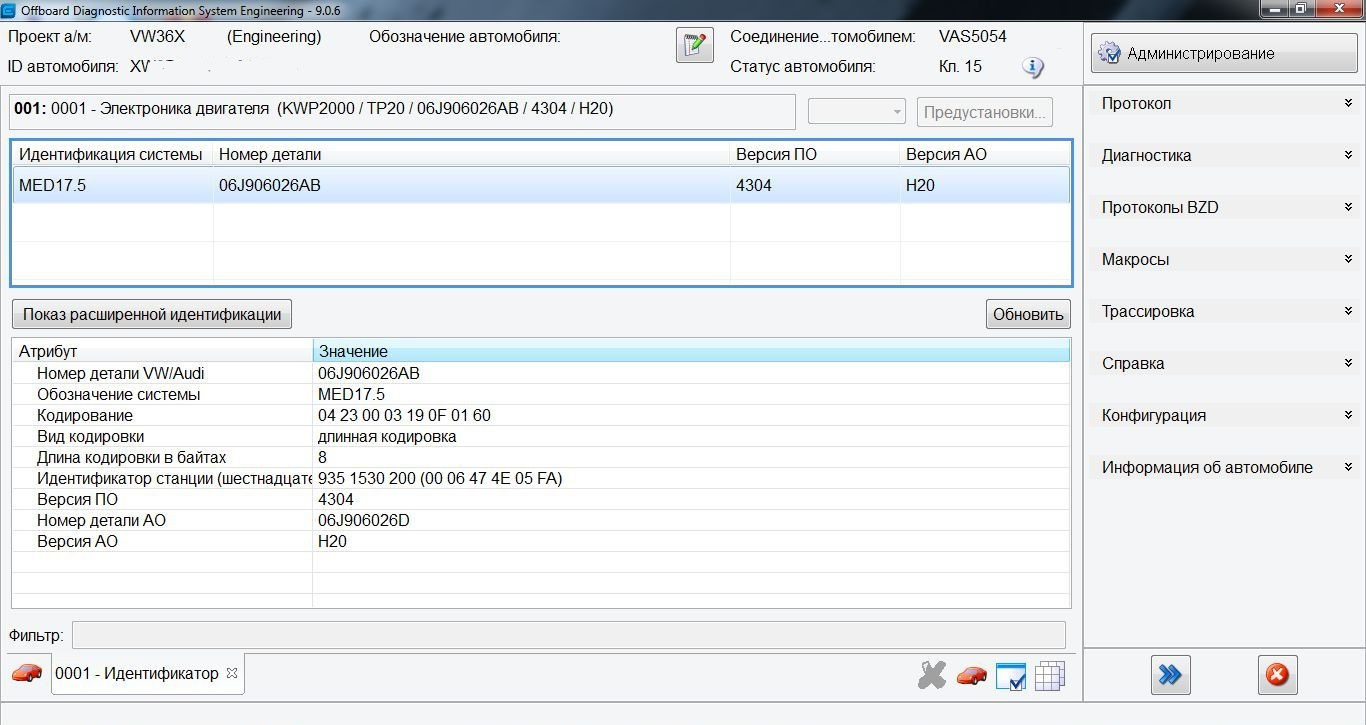Select the Идентификатор станции attribute row
The image size is (1366, 725).
point(541,478)
